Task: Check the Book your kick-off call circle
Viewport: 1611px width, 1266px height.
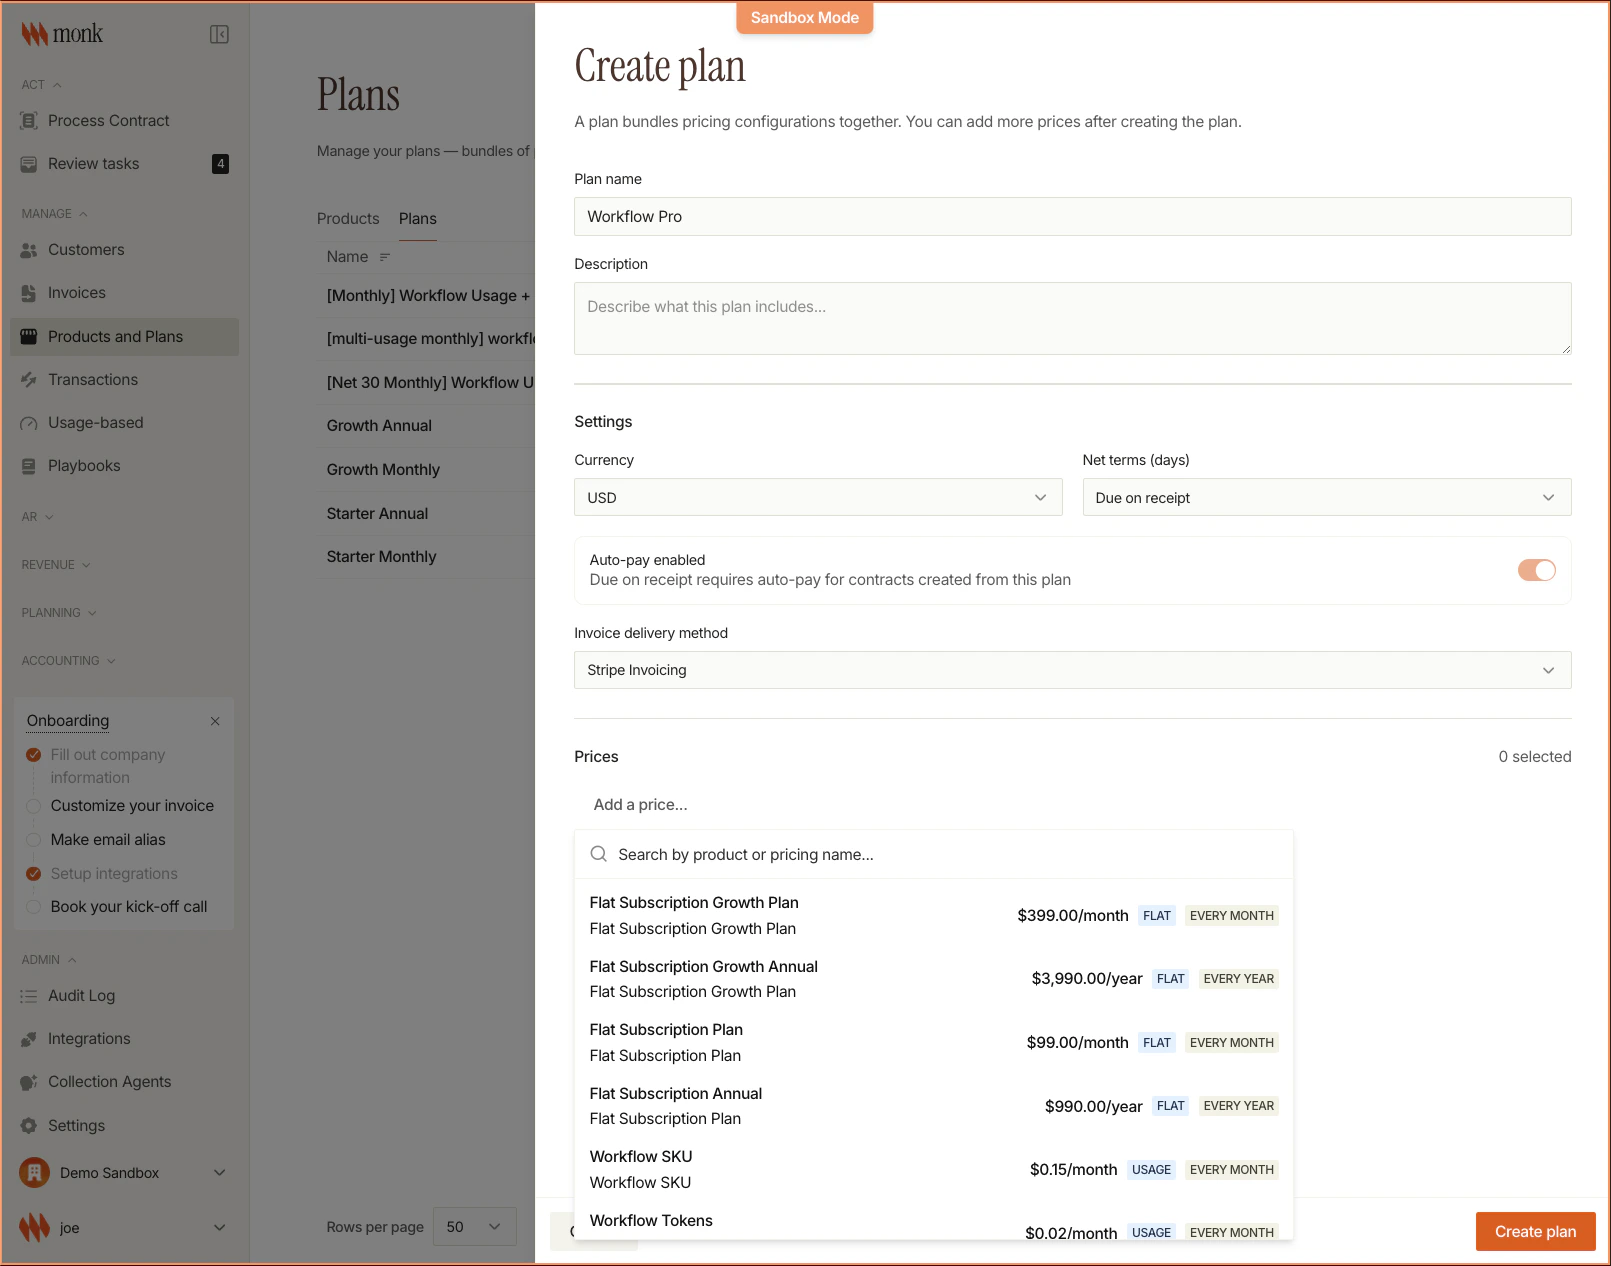Action: click(34, 907)
